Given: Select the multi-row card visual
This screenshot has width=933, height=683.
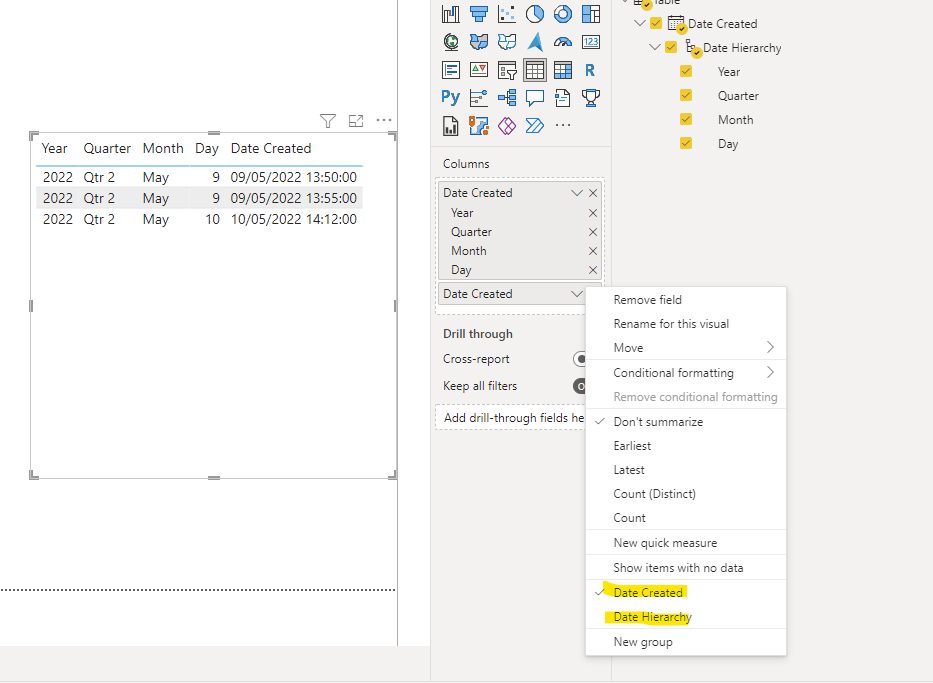Looking at the screenshot, I should (450, 70).
